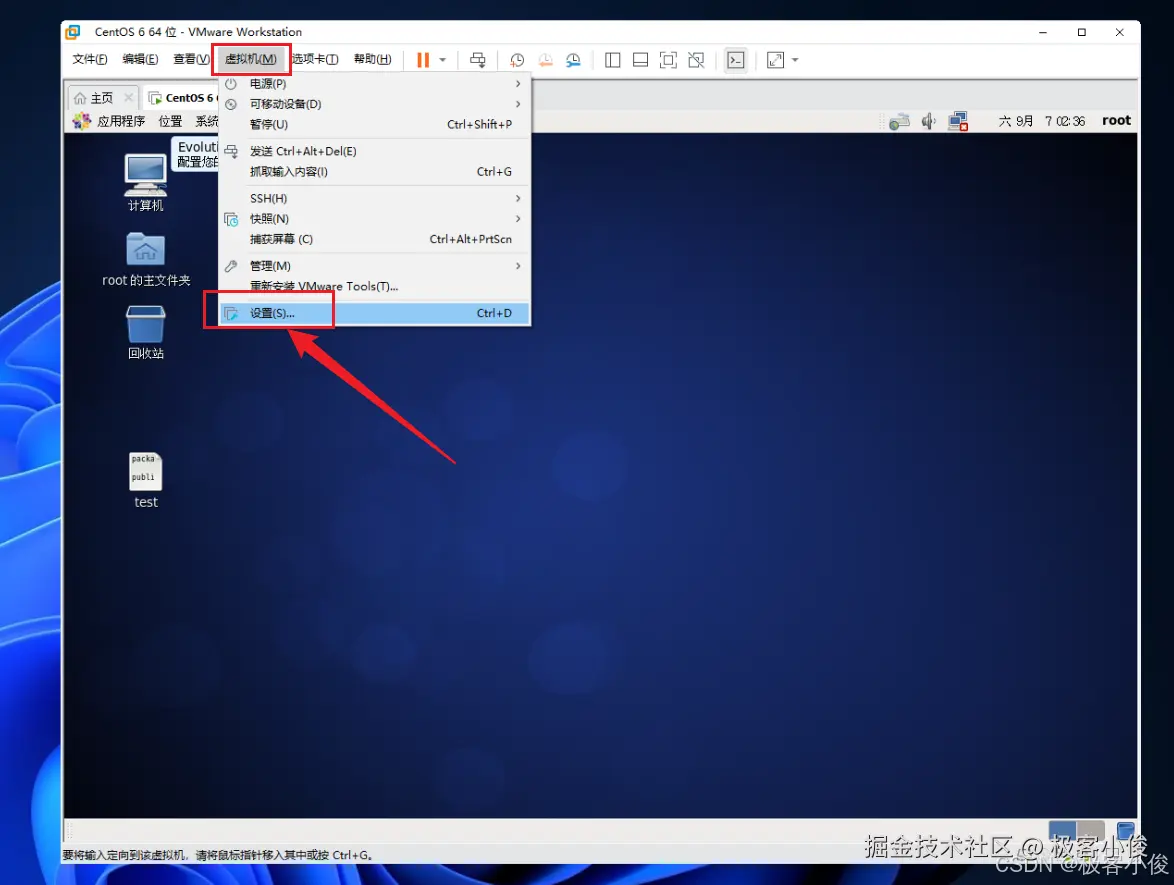Open the 帮助(H) menu
Viewport: 1174px width, 885px height.
(372, 59)
